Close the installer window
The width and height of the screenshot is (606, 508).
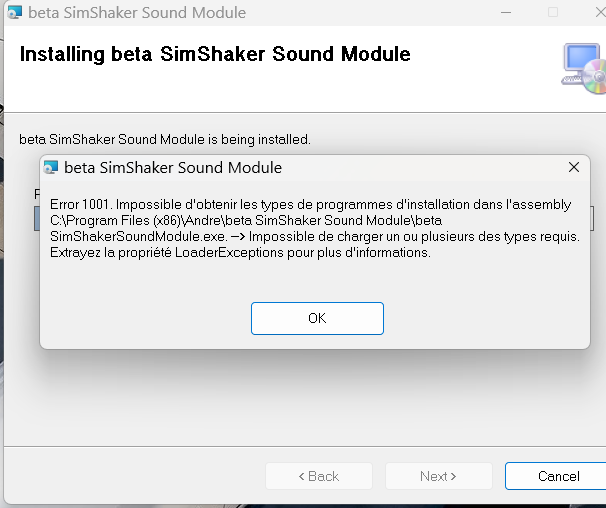coord(600,12)
